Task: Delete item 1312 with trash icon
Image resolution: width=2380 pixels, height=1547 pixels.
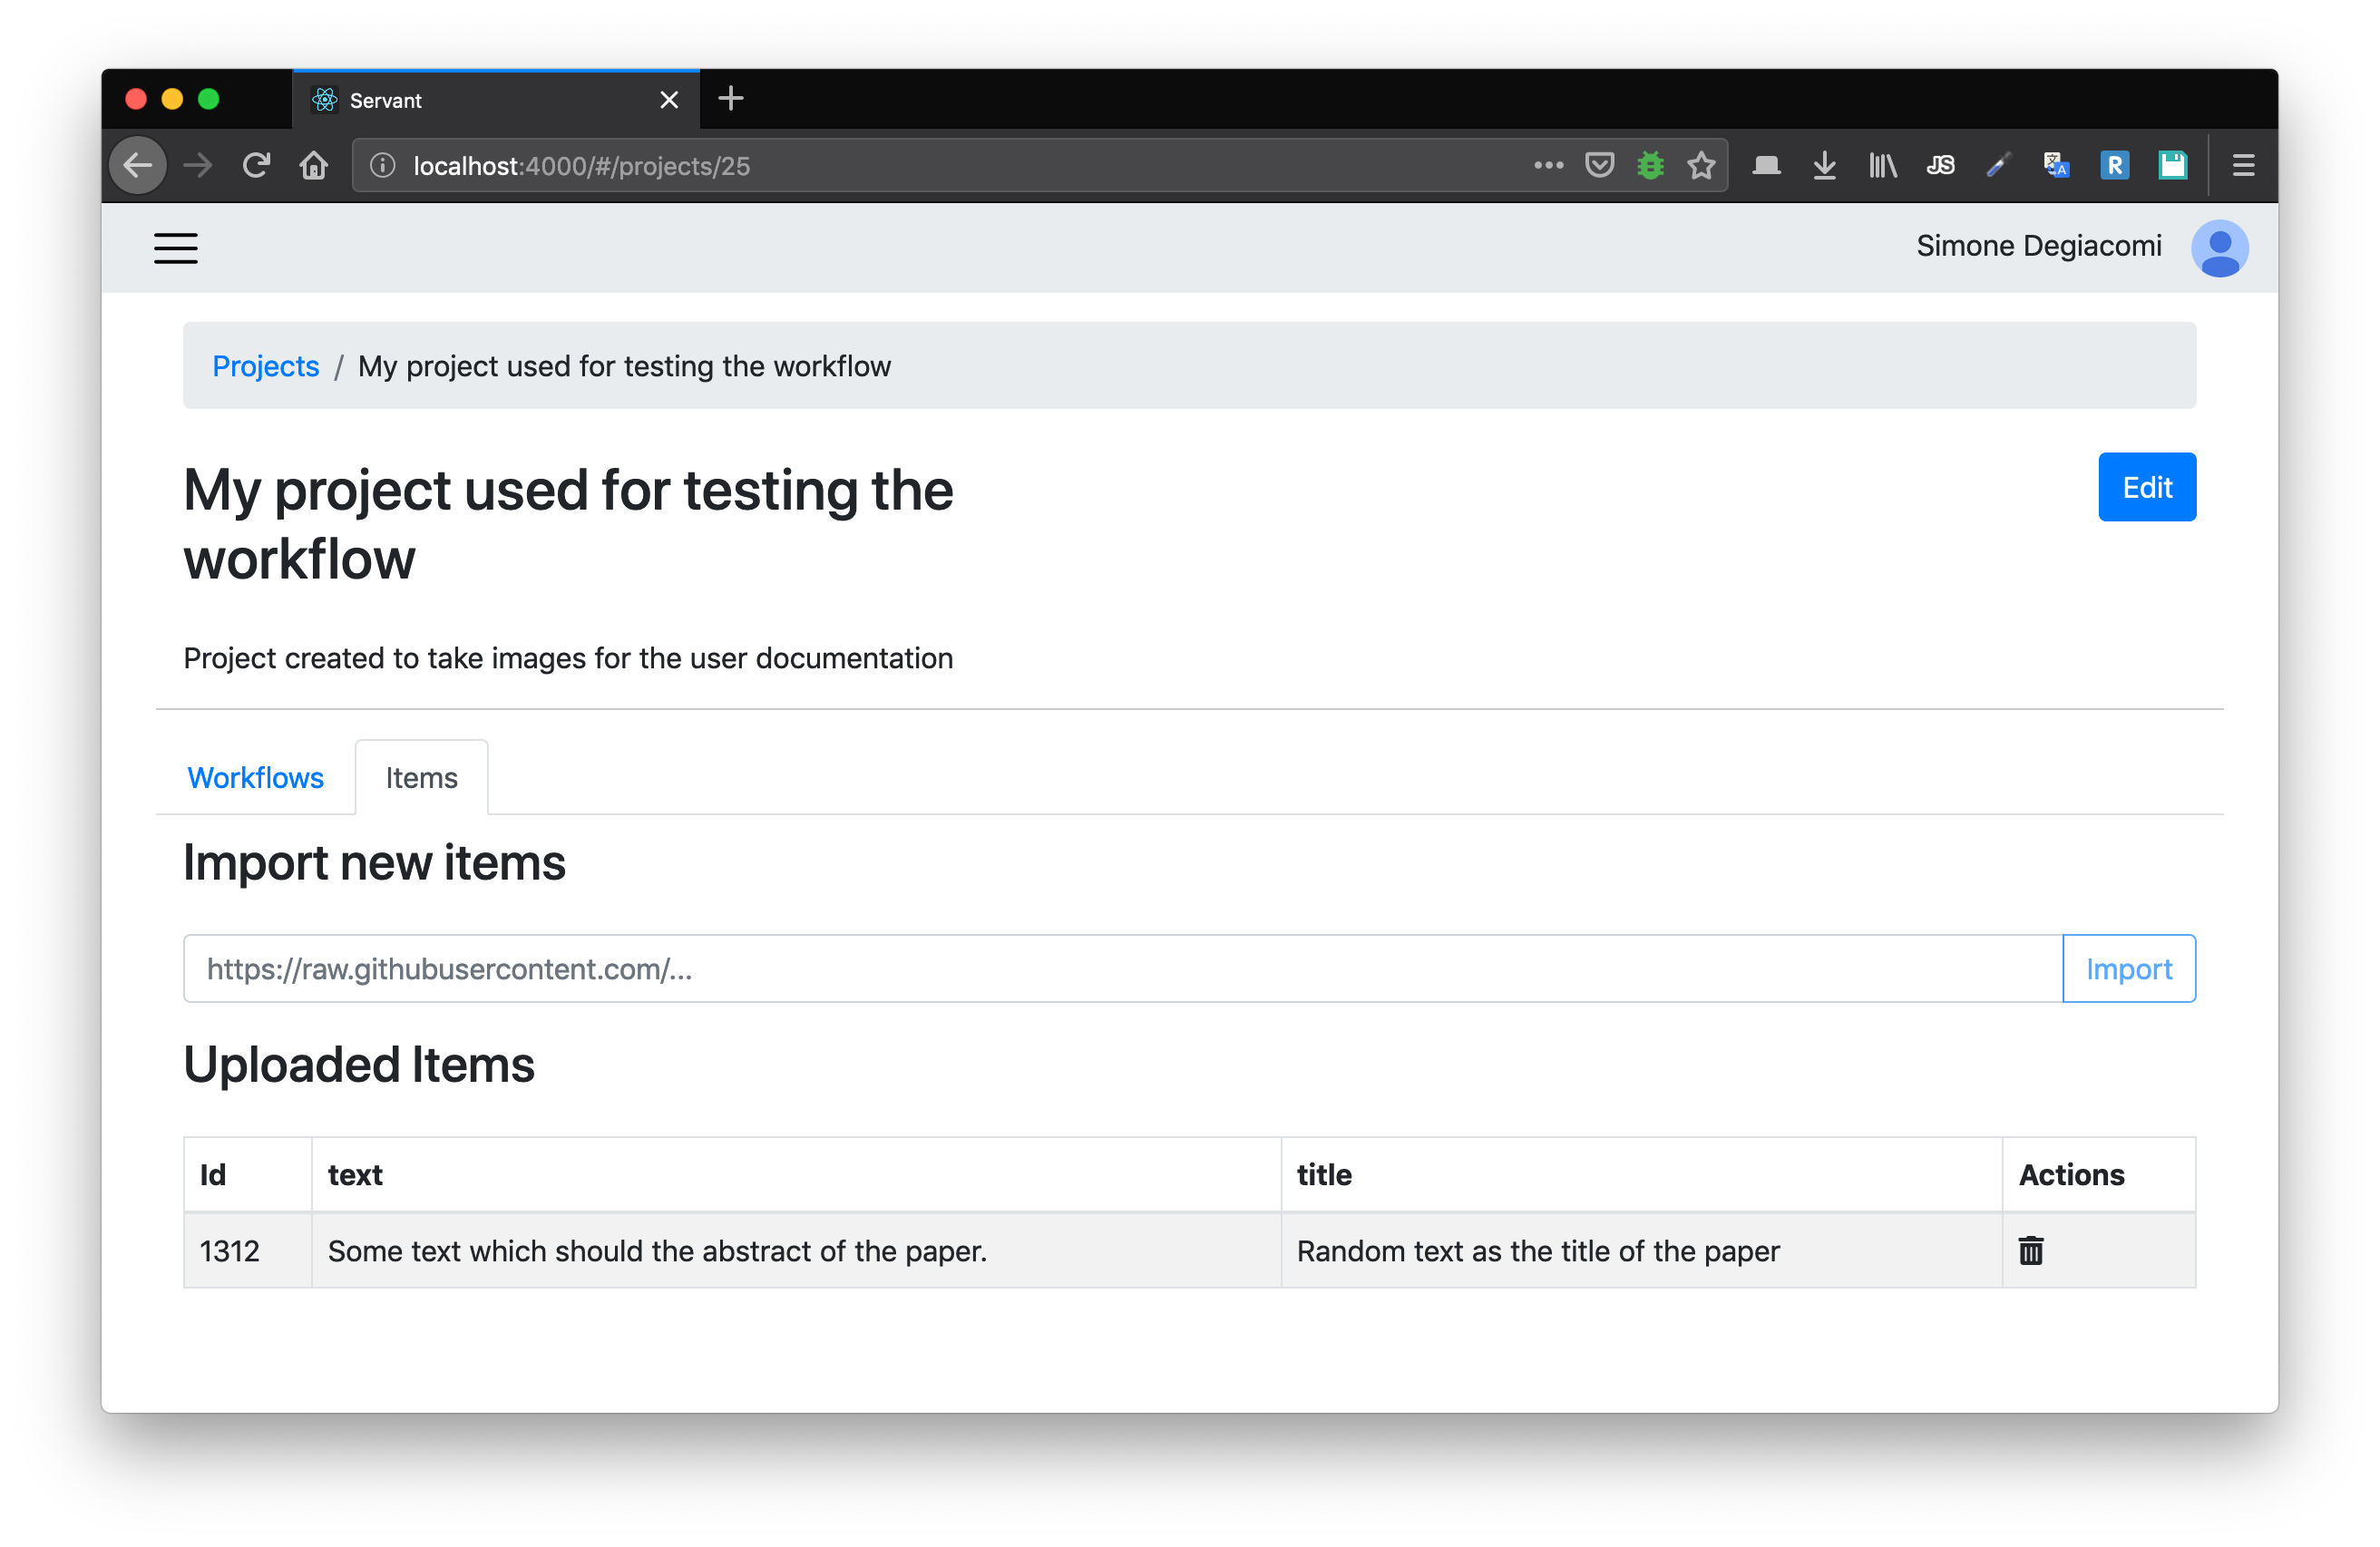Action: coord(2030,1250)
